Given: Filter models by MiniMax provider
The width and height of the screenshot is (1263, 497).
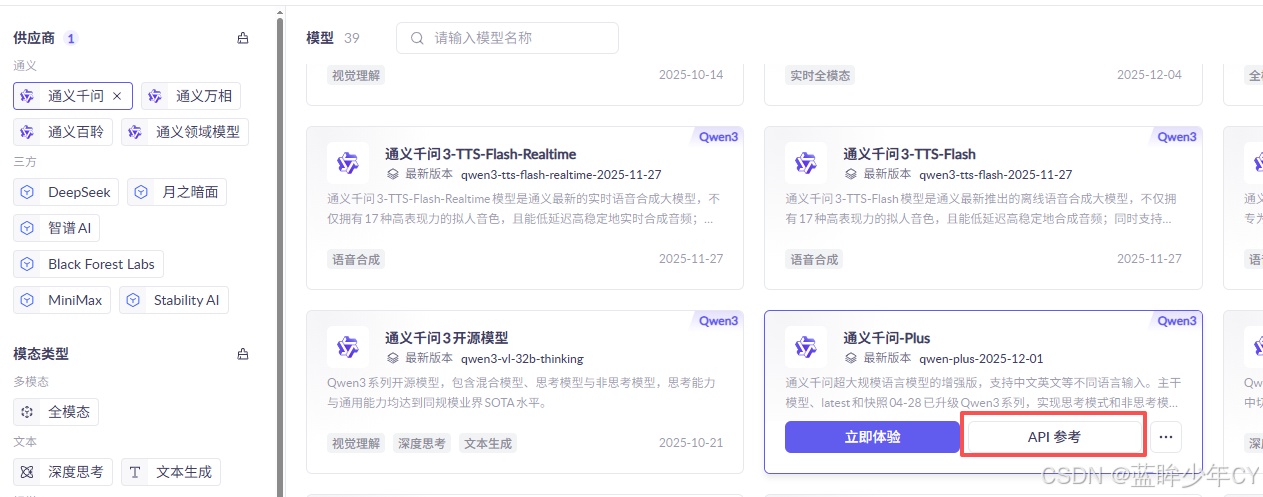Looking at the screenshot, I should click(x=62, y=300).
